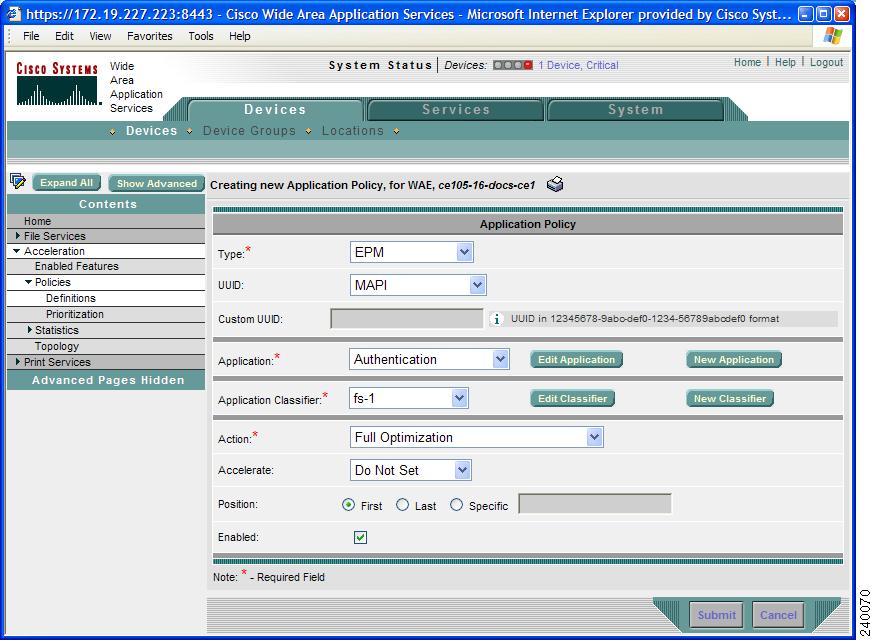The width and height of the screenshot is (873, 640).
Task: Open the View menu
Action: click(x=100, y=36)
